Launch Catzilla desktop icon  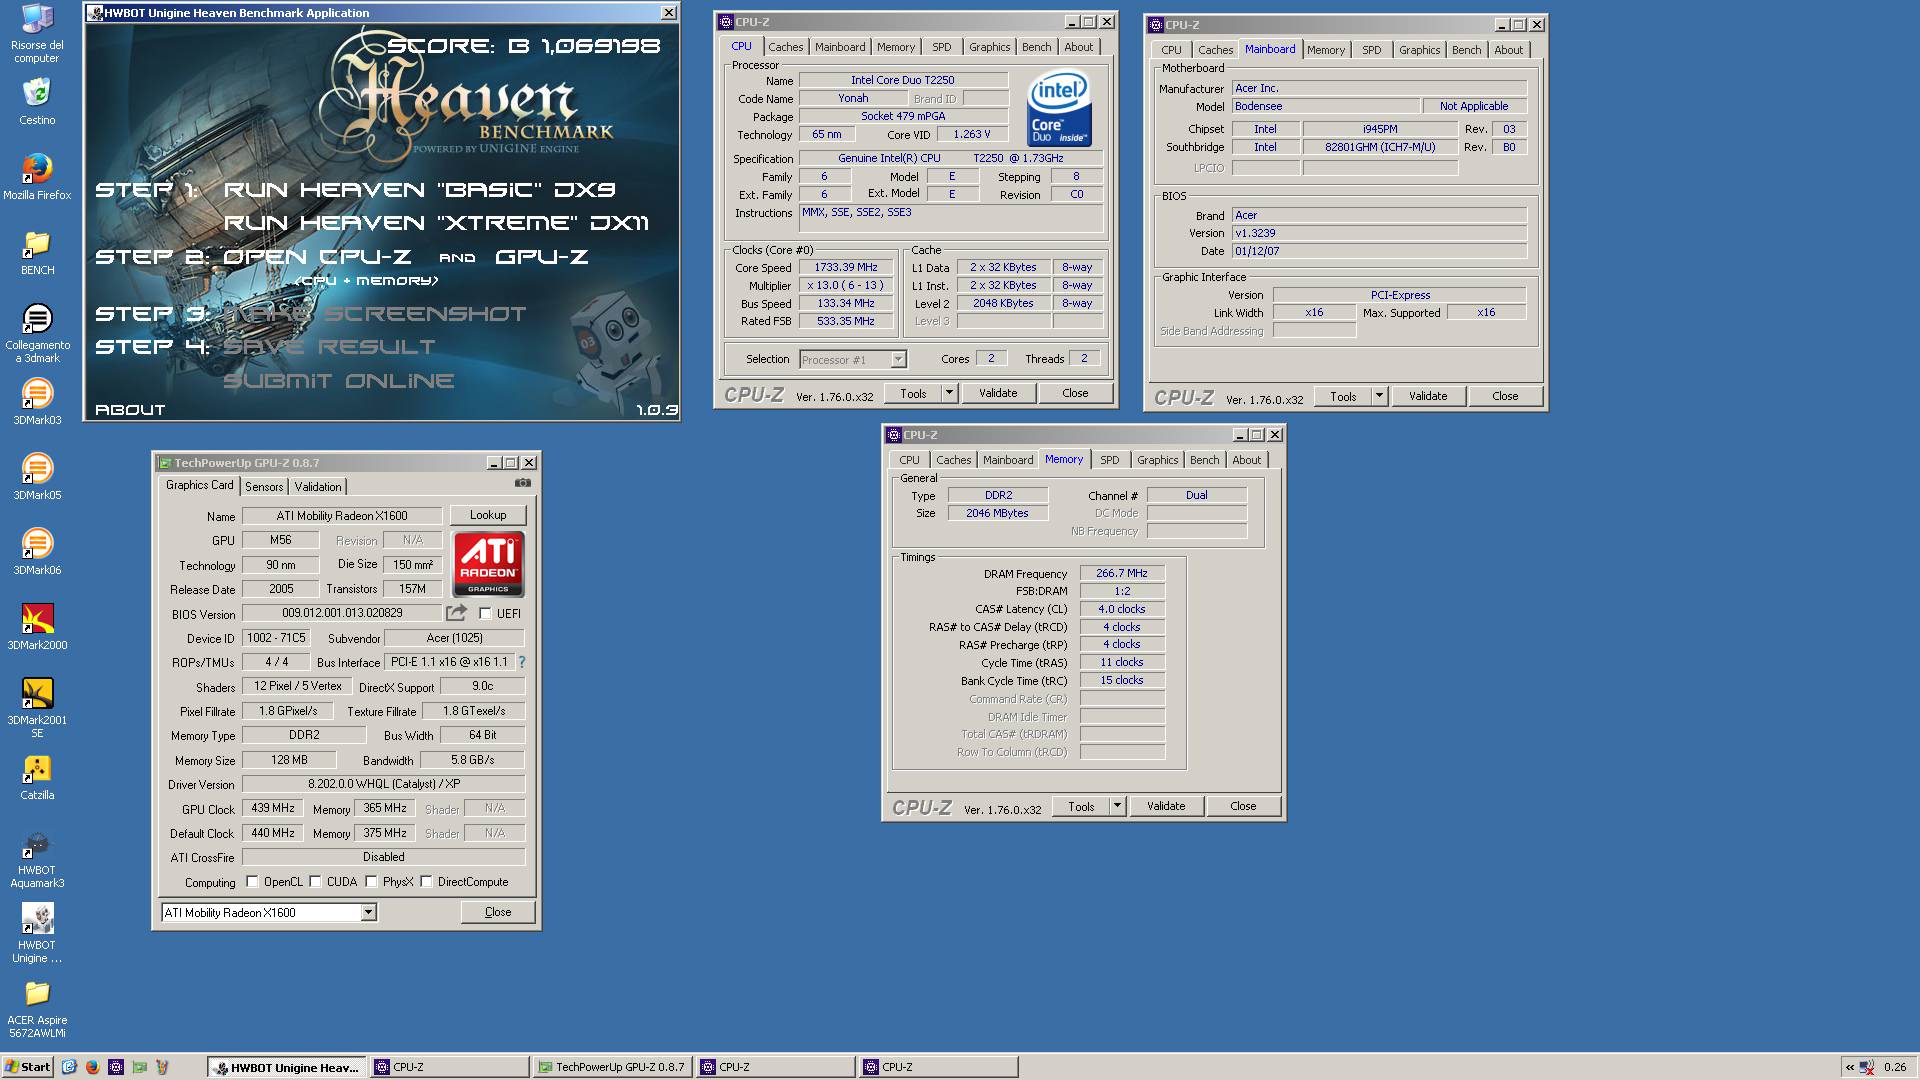pyautogui.click(x=37, y=777)
